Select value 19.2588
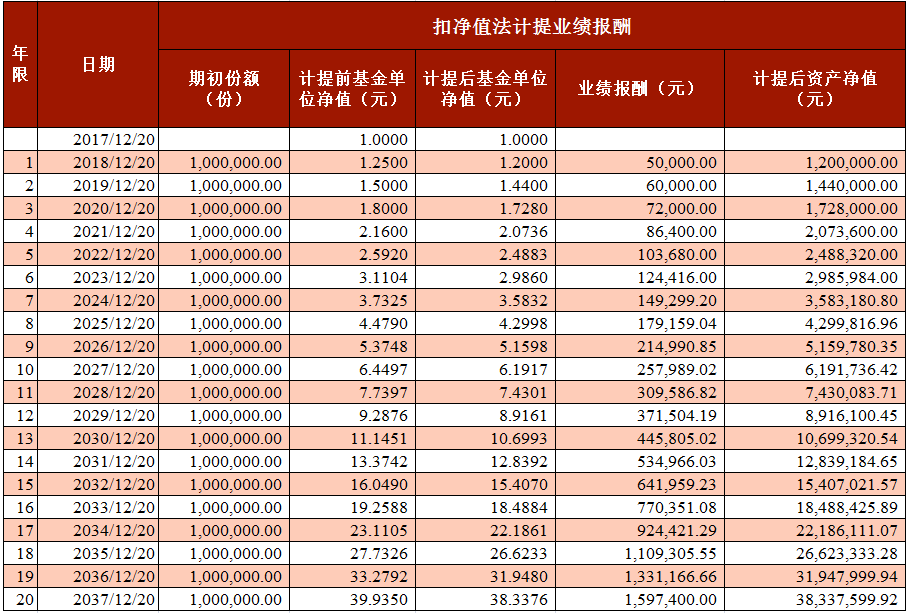 point(352,508)
